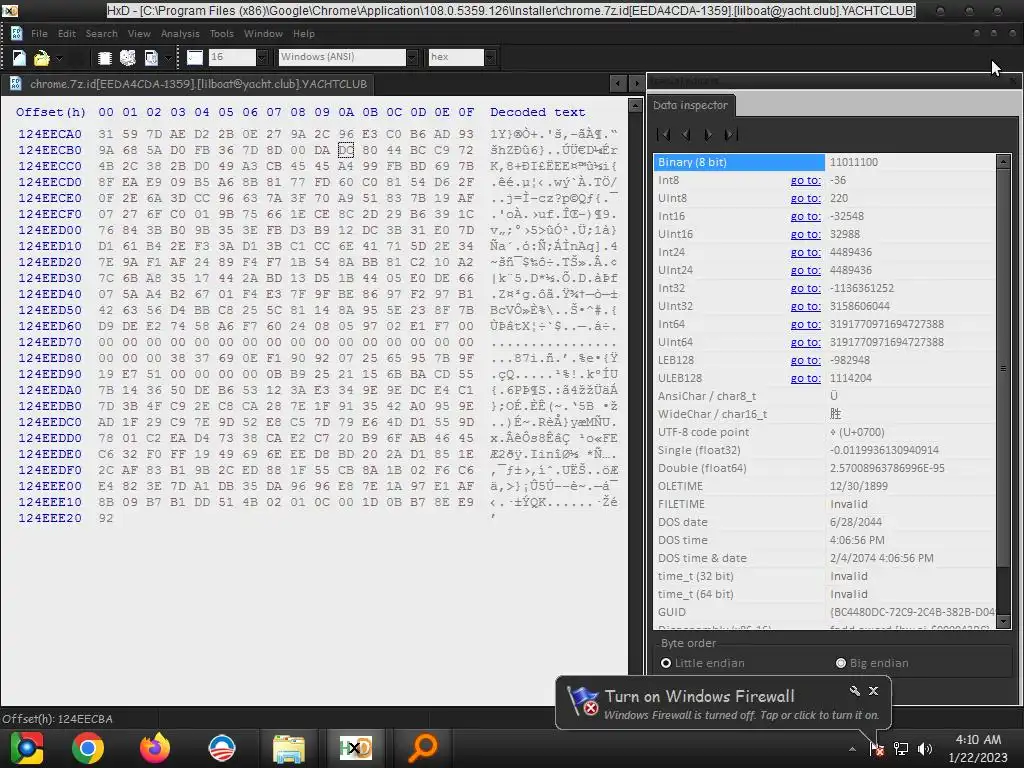Click the Action Center flag tray icon
The image size is (1024, 768).
876,749
